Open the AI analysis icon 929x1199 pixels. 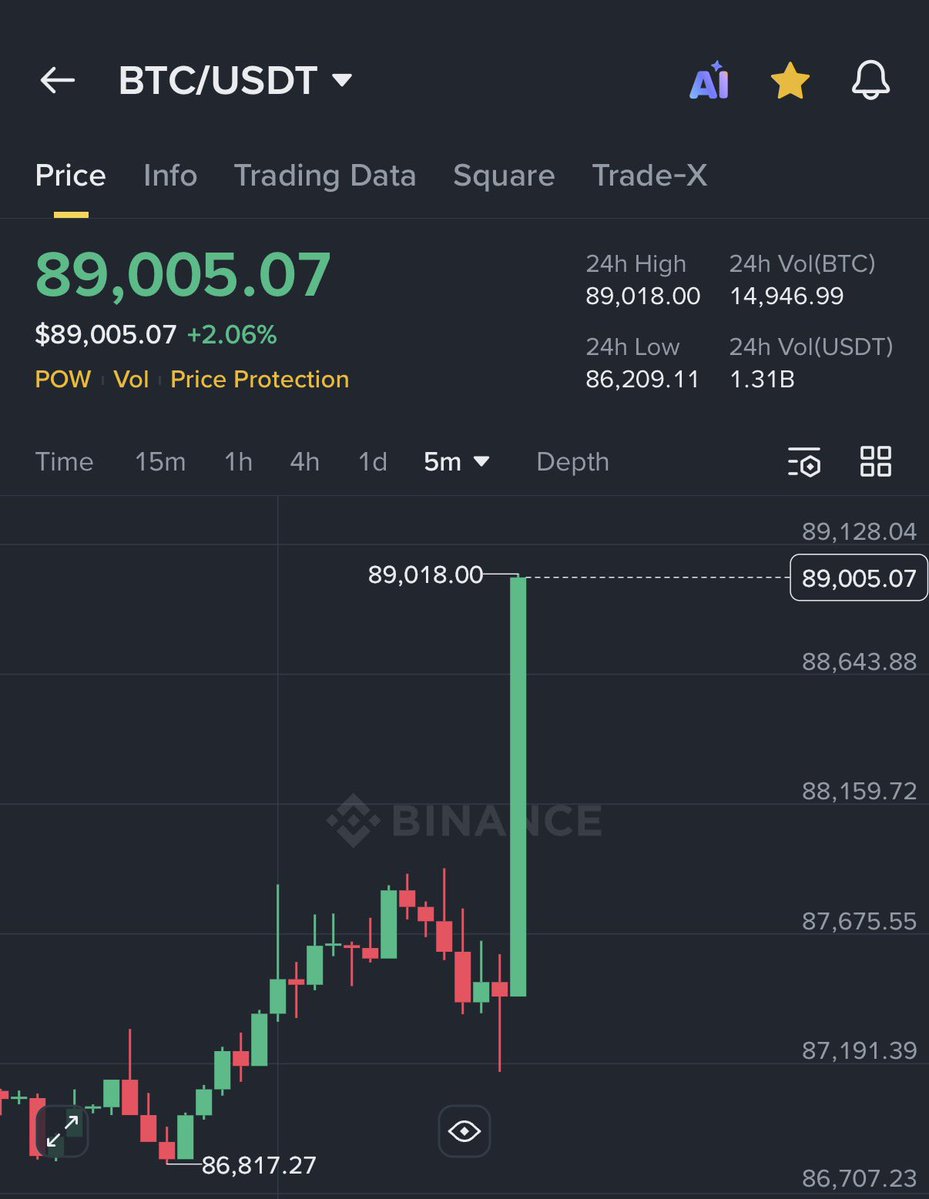coord(709,83)
